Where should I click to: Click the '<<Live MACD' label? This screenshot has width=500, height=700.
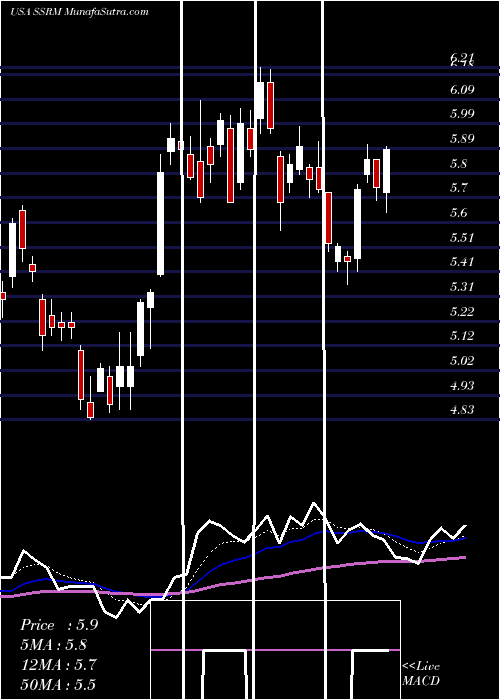point(421,673)
